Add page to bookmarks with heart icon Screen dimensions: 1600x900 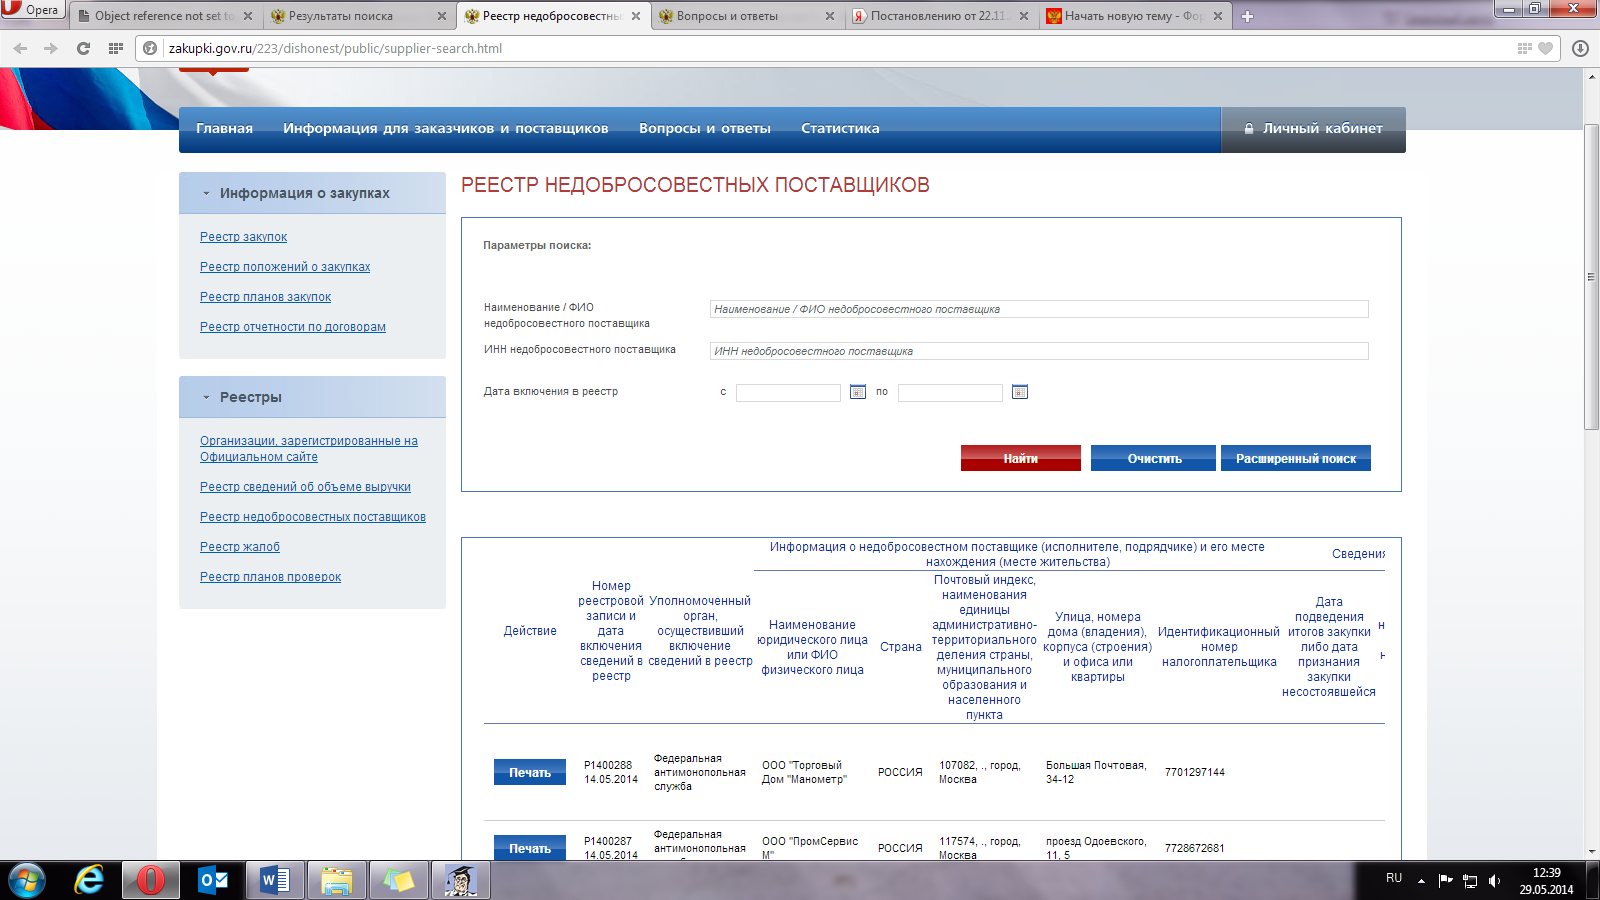coord(1545,48)
